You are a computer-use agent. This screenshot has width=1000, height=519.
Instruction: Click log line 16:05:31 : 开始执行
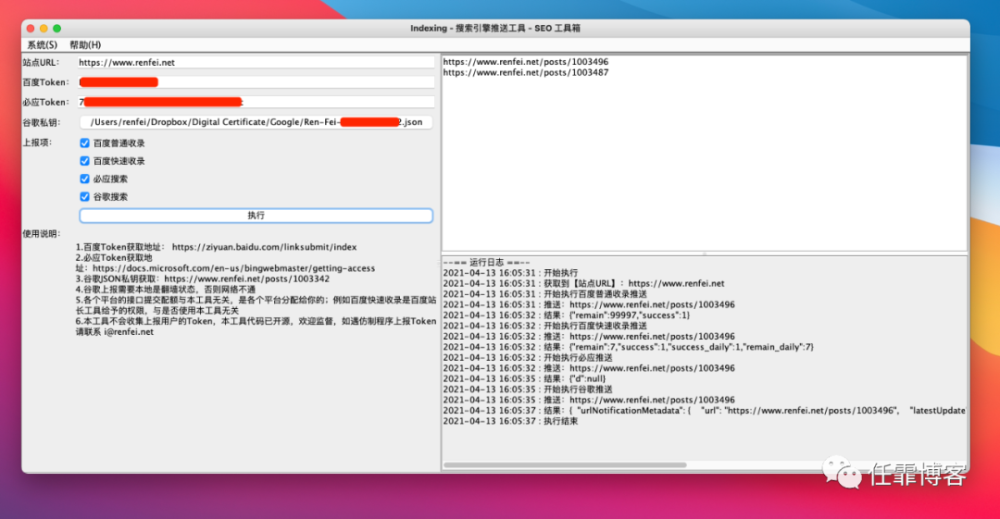(510, 273)
